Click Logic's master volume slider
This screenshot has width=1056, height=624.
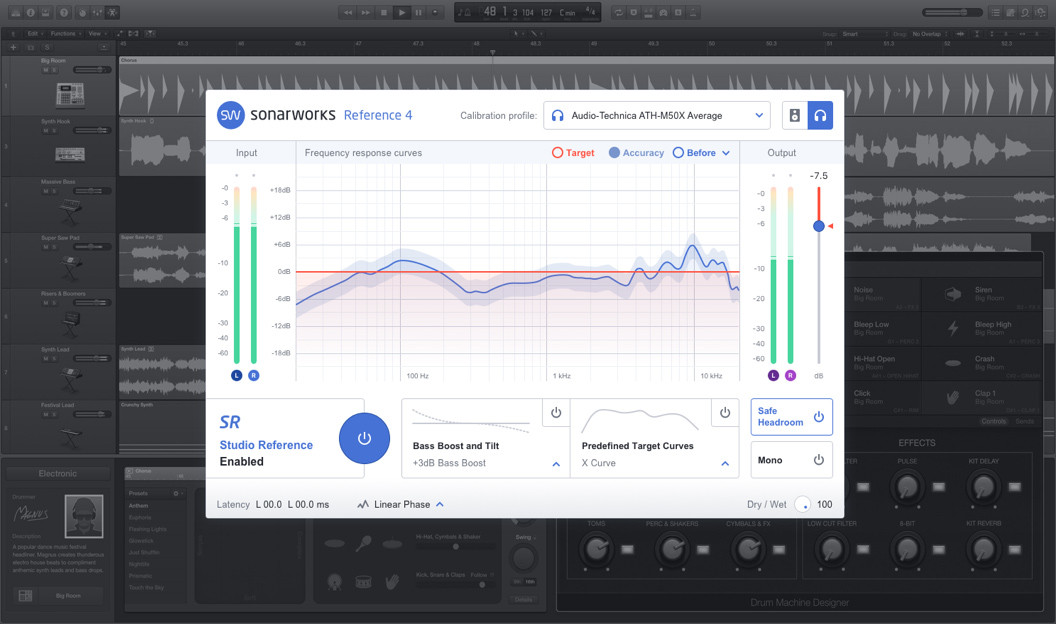pos(953,12)
